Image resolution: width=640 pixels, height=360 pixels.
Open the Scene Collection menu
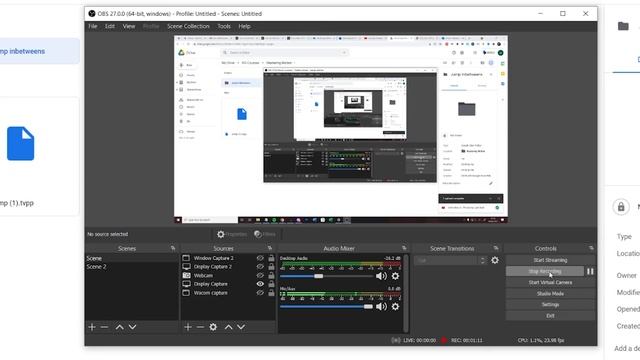point(188,26)
